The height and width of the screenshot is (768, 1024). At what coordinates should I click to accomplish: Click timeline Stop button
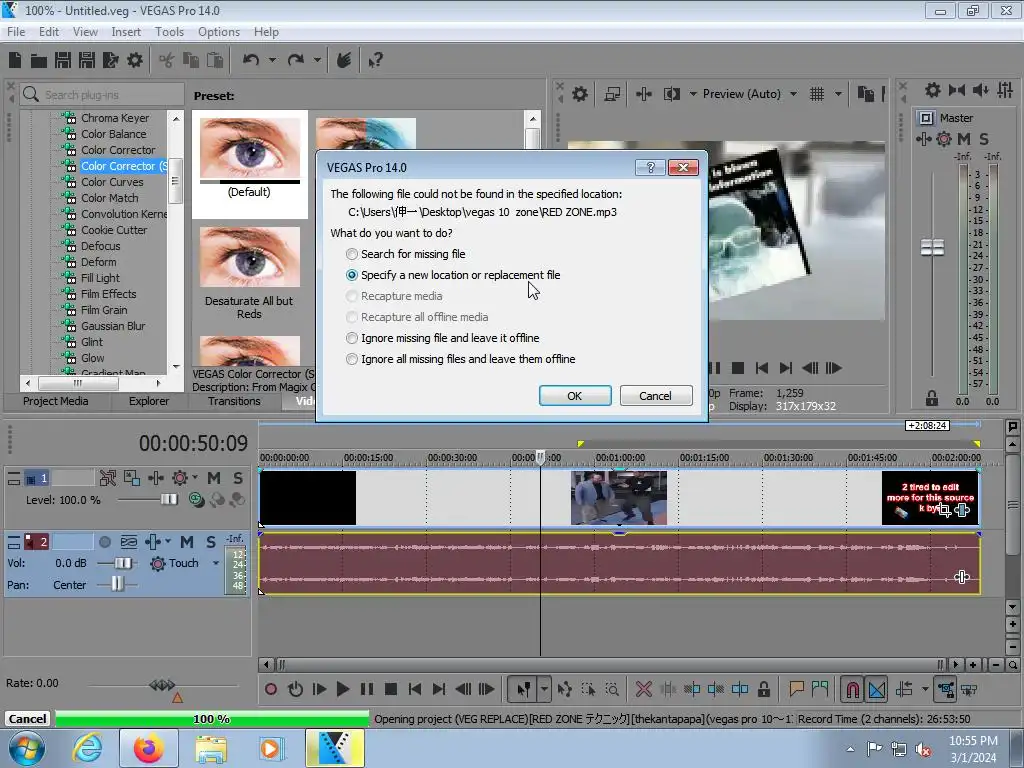(391, 689)
